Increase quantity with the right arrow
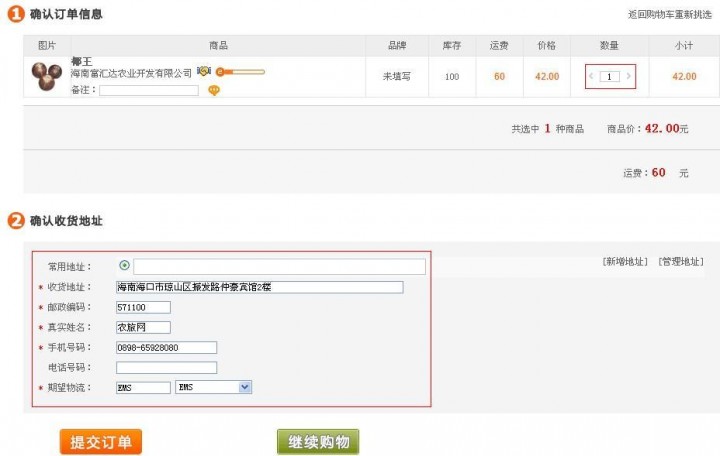This screenshot has height=456, width=720. pyautogui.click(x=628, y=76)
